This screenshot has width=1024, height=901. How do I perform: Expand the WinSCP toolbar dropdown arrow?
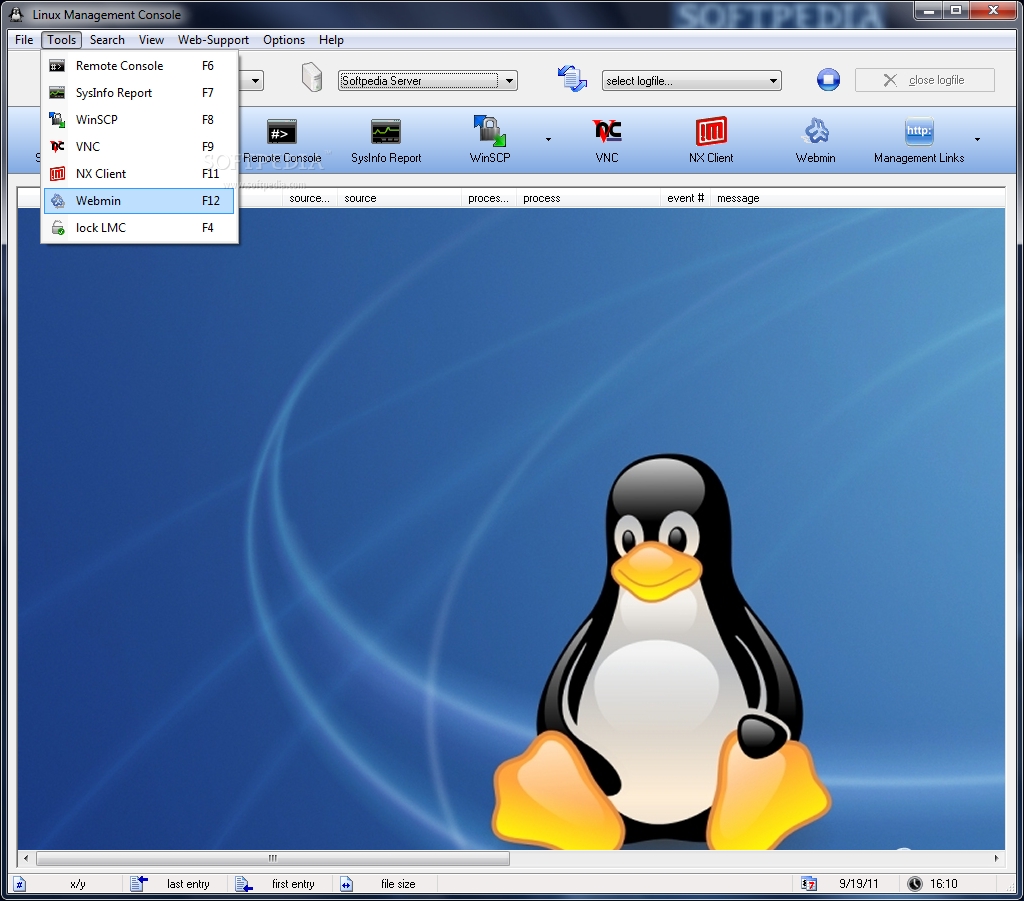(x=548, y=139)
